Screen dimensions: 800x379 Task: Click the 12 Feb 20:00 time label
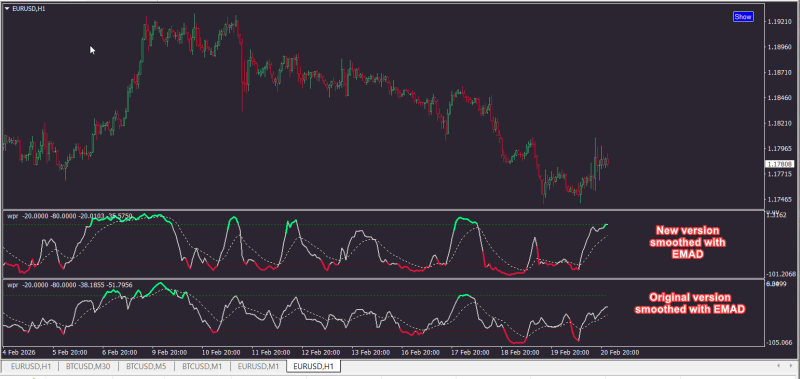pyautogui.click(x=320, y=352)
